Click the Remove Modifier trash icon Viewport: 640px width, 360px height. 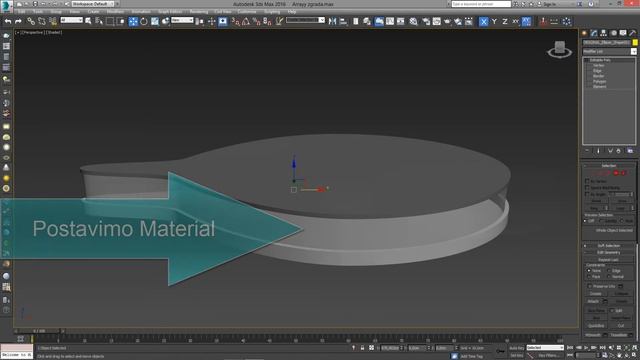tap(619, 151)
